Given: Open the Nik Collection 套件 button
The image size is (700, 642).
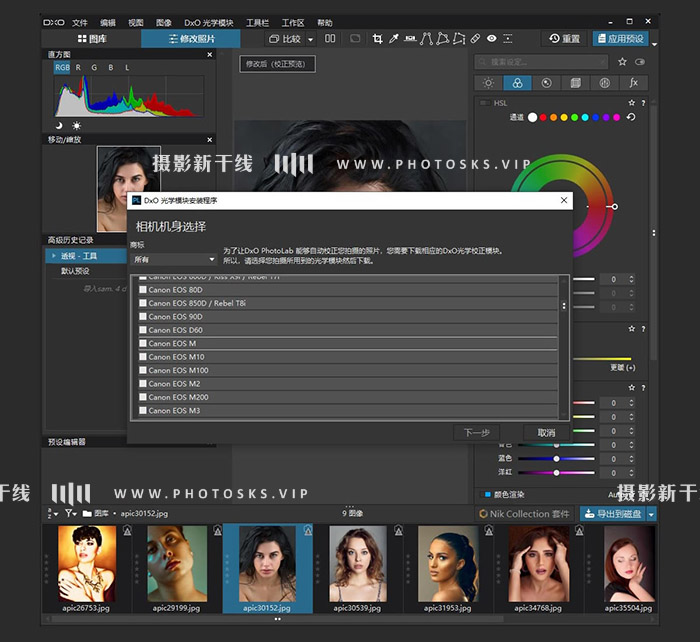Looking at the screenshot, I should tap(524, 514).
